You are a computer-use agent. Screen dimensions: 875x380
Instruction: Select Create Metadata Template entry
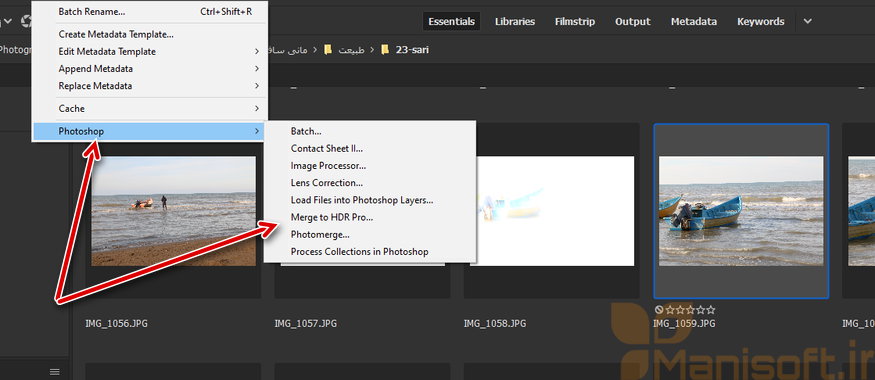(150, 34)
